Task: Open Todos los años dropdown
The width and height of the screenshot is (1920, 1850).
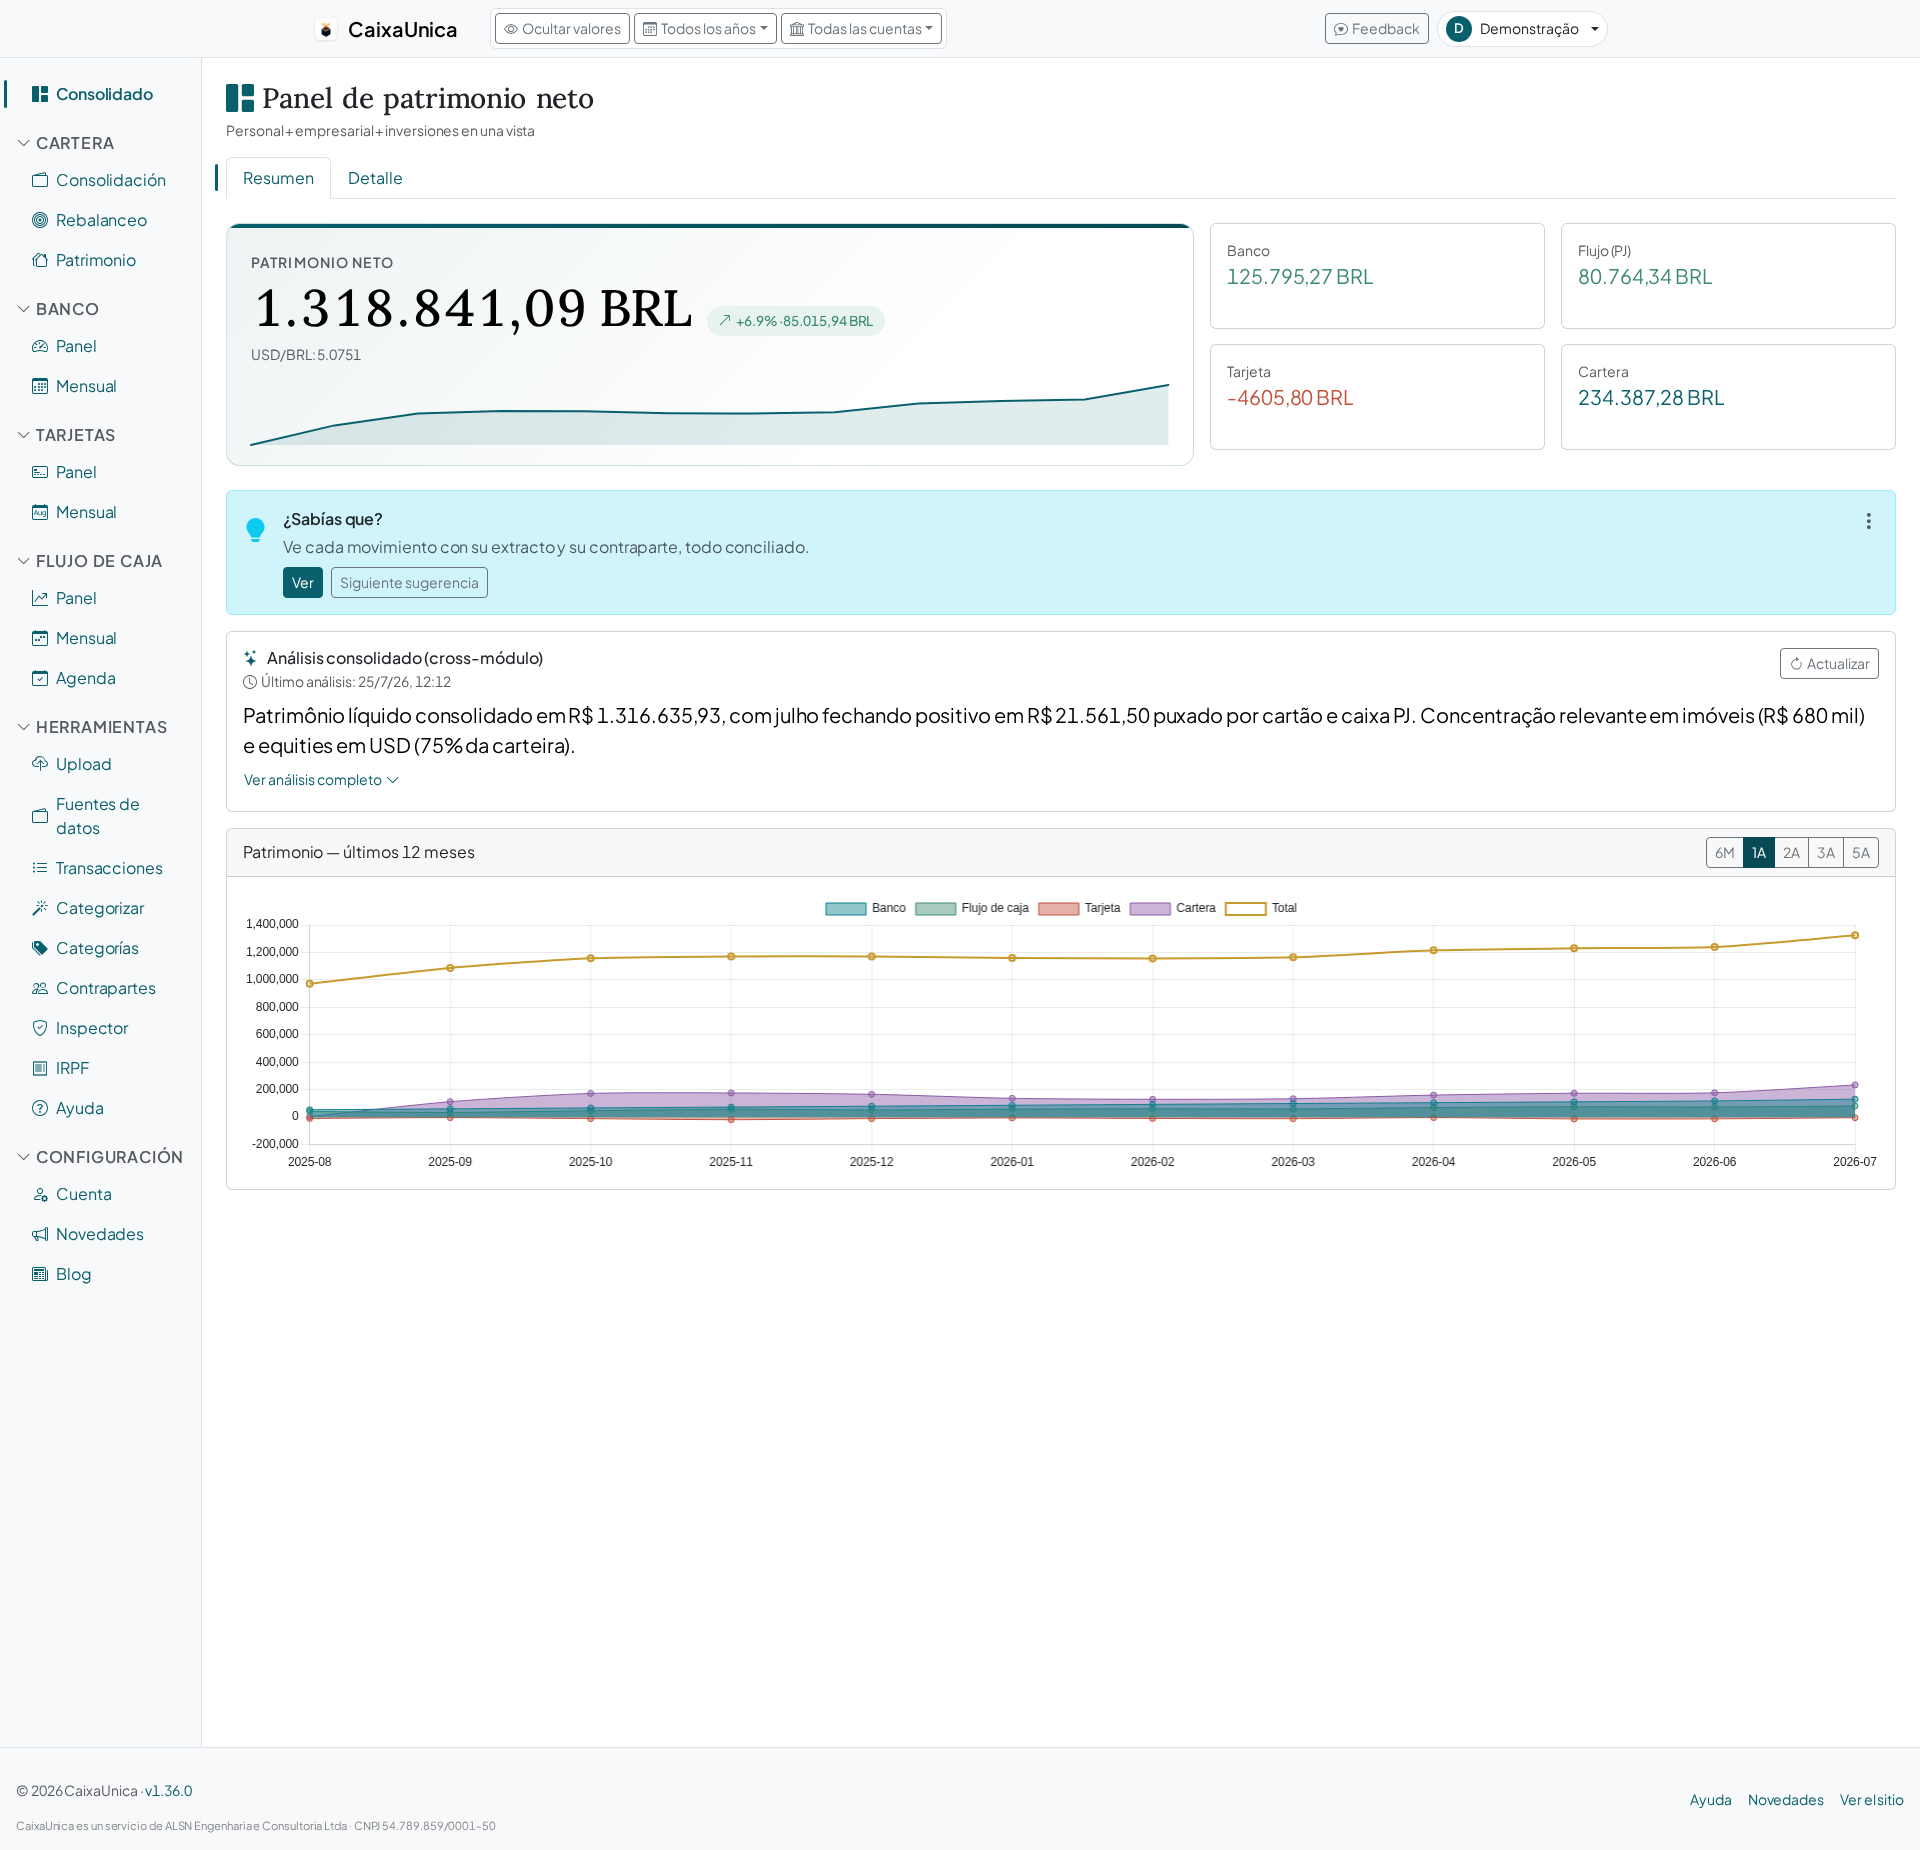Action: (705, 29)
